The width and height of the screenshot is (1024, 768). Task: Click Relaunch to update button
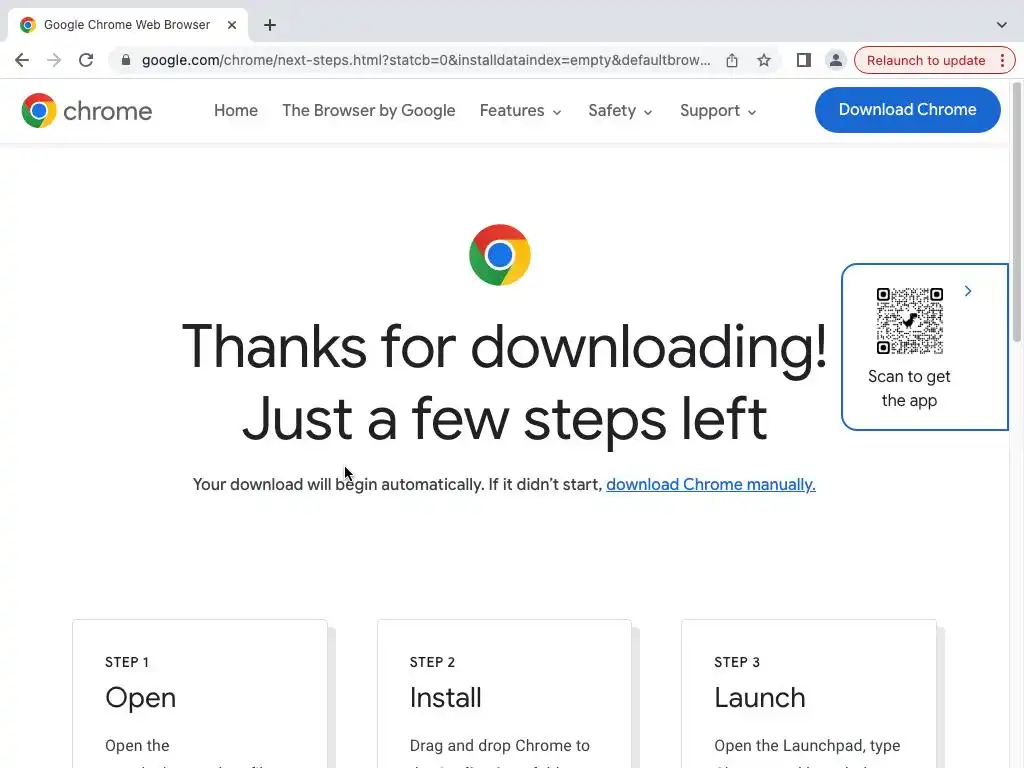pos(925,60)
